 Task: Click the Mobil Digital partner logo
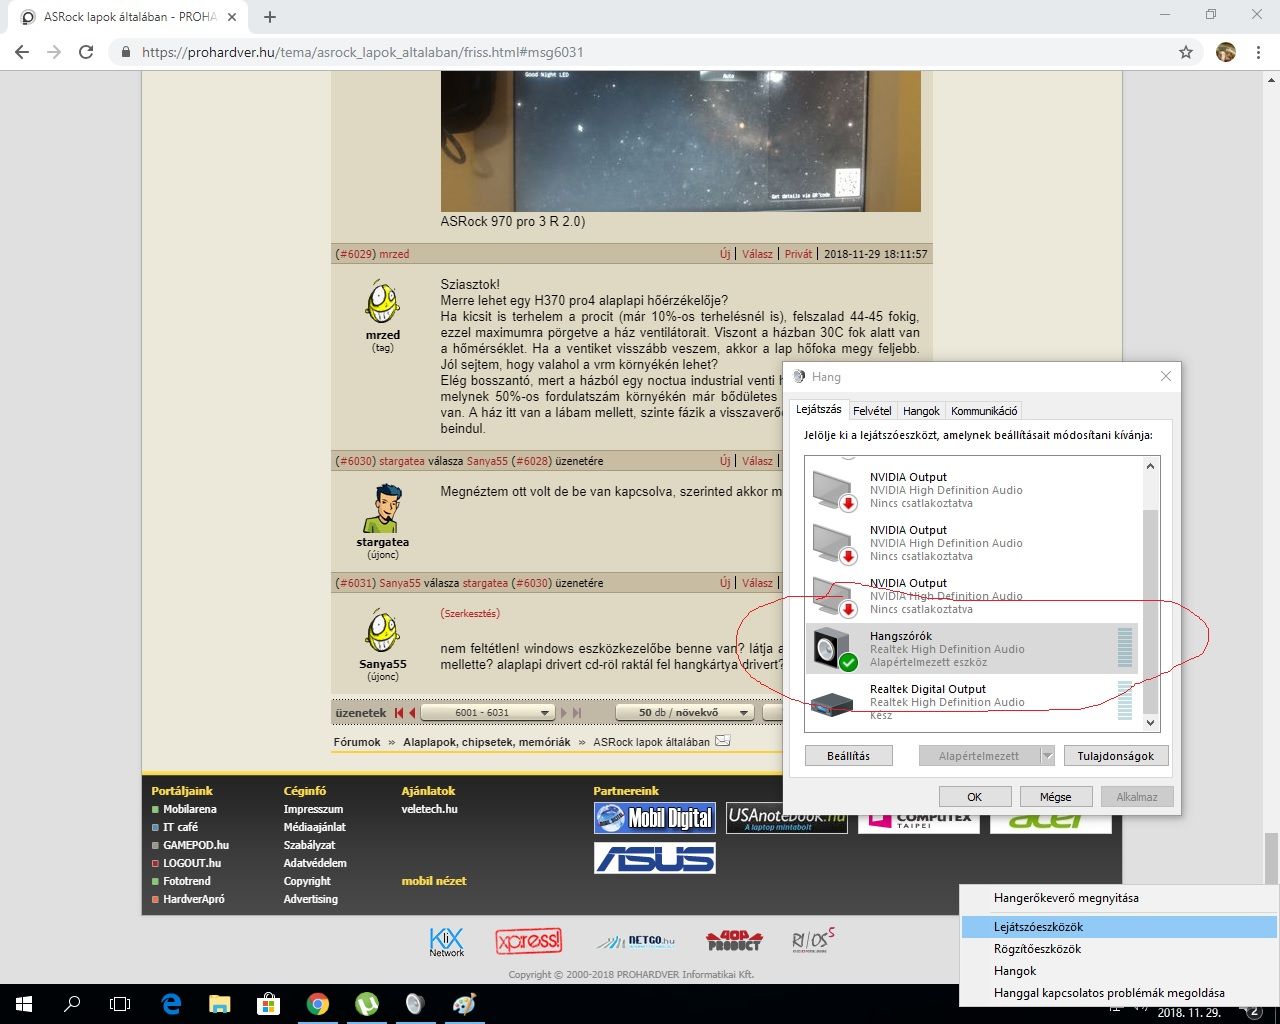655,818
